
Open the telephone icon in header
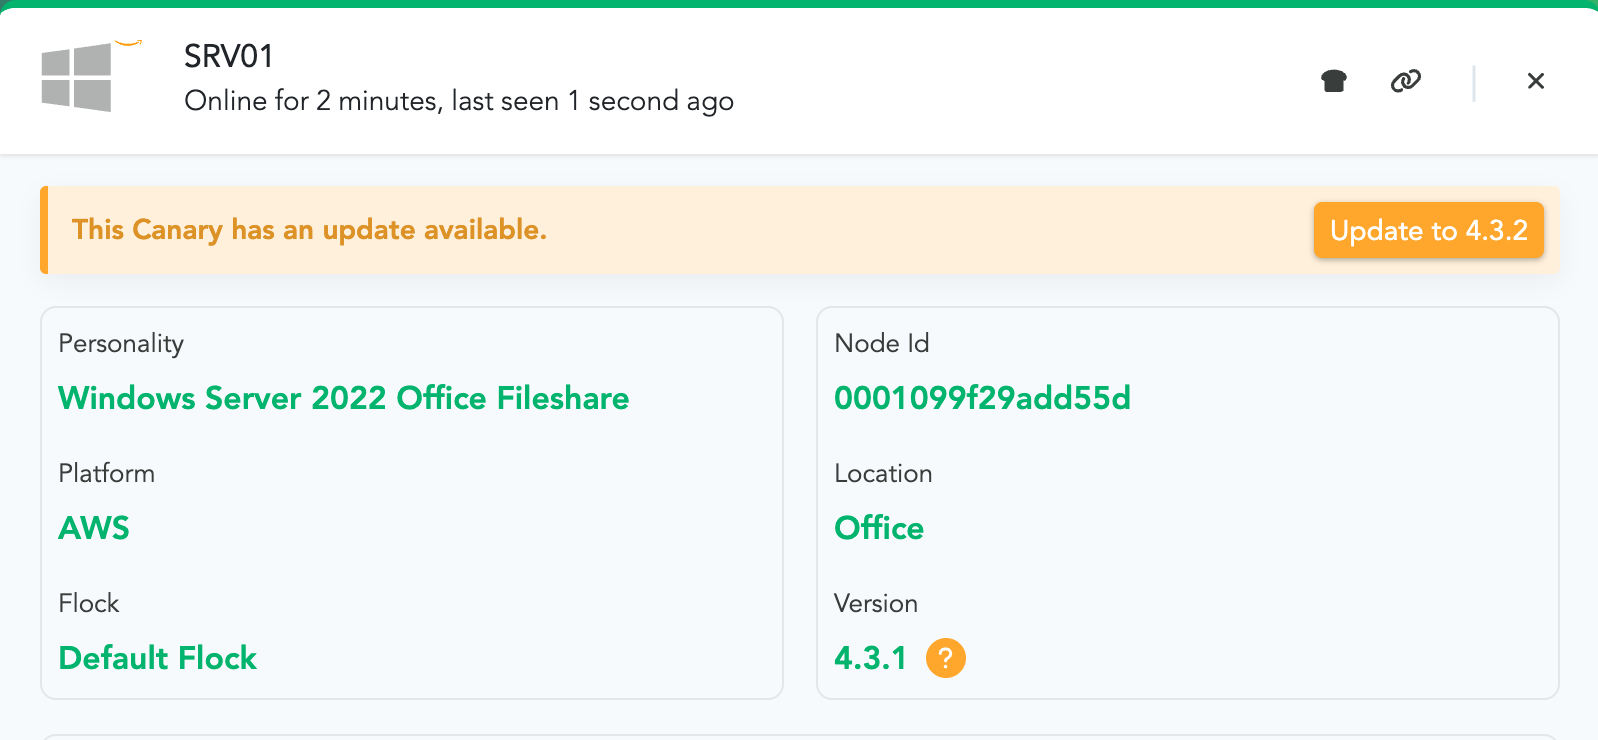pyautogui.click(x=1334, y=81)
